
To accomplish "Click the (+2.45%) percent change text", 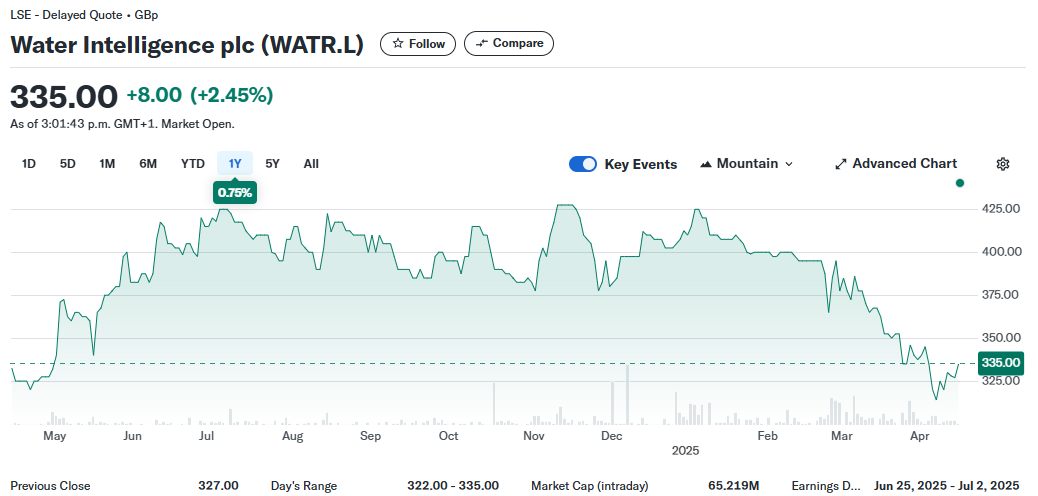I will coord(232,95).
